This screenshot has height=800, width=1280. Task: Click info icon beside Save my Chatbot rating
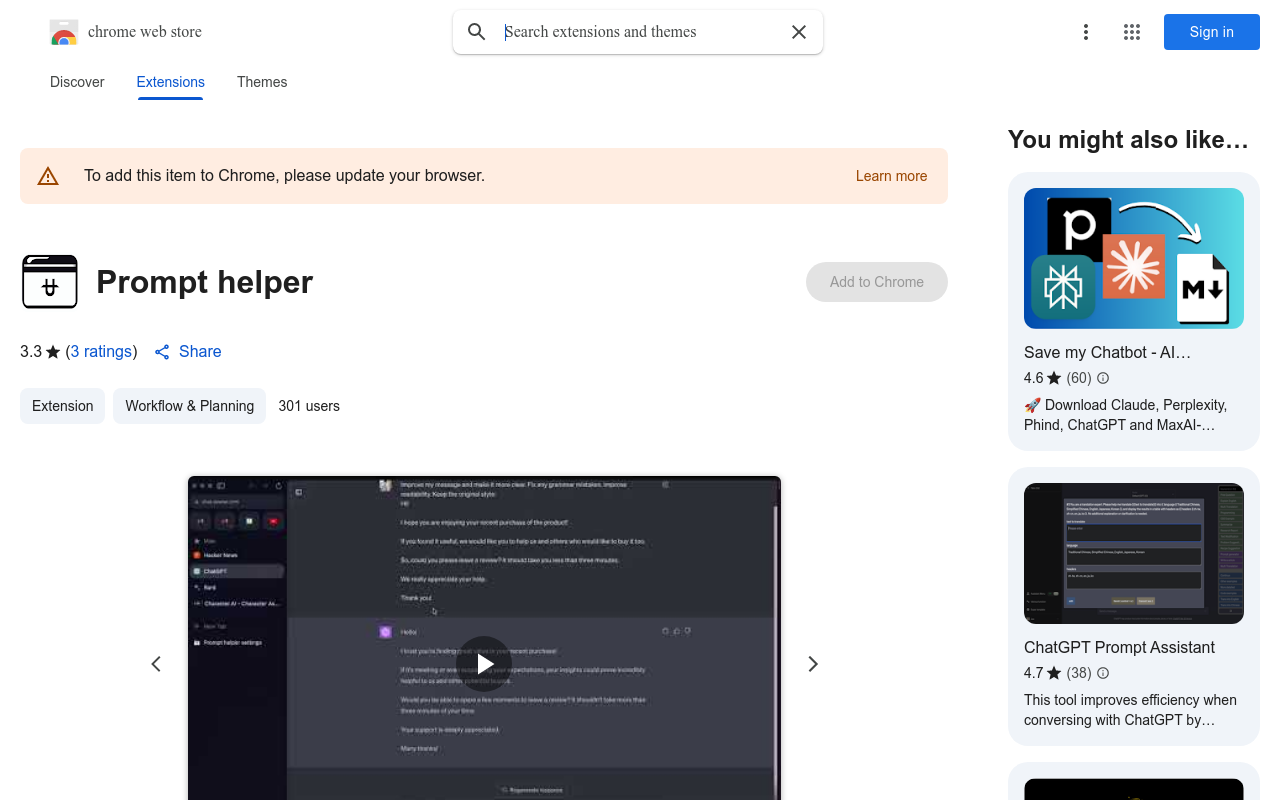[1103, 378]
